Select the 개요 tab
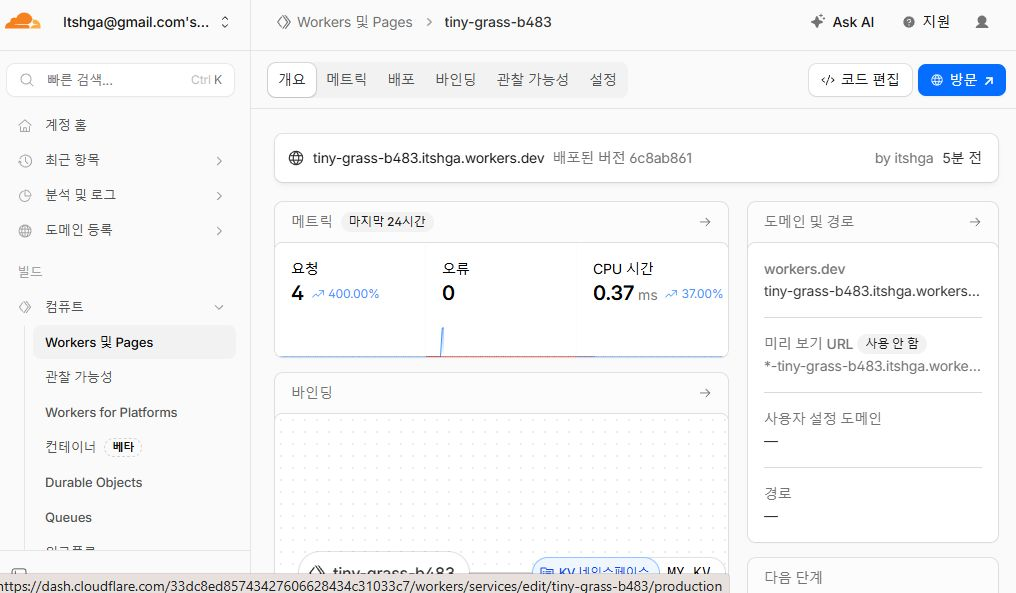Viewport: 1016px width, 593px height. click(x=292, y=80)
